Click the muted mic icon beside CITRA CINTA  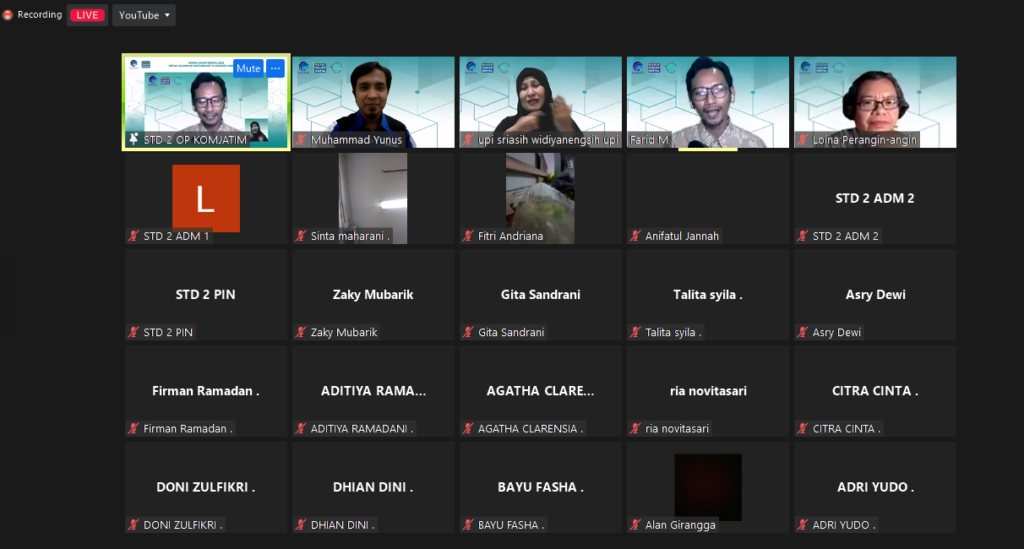click(803, 429)
